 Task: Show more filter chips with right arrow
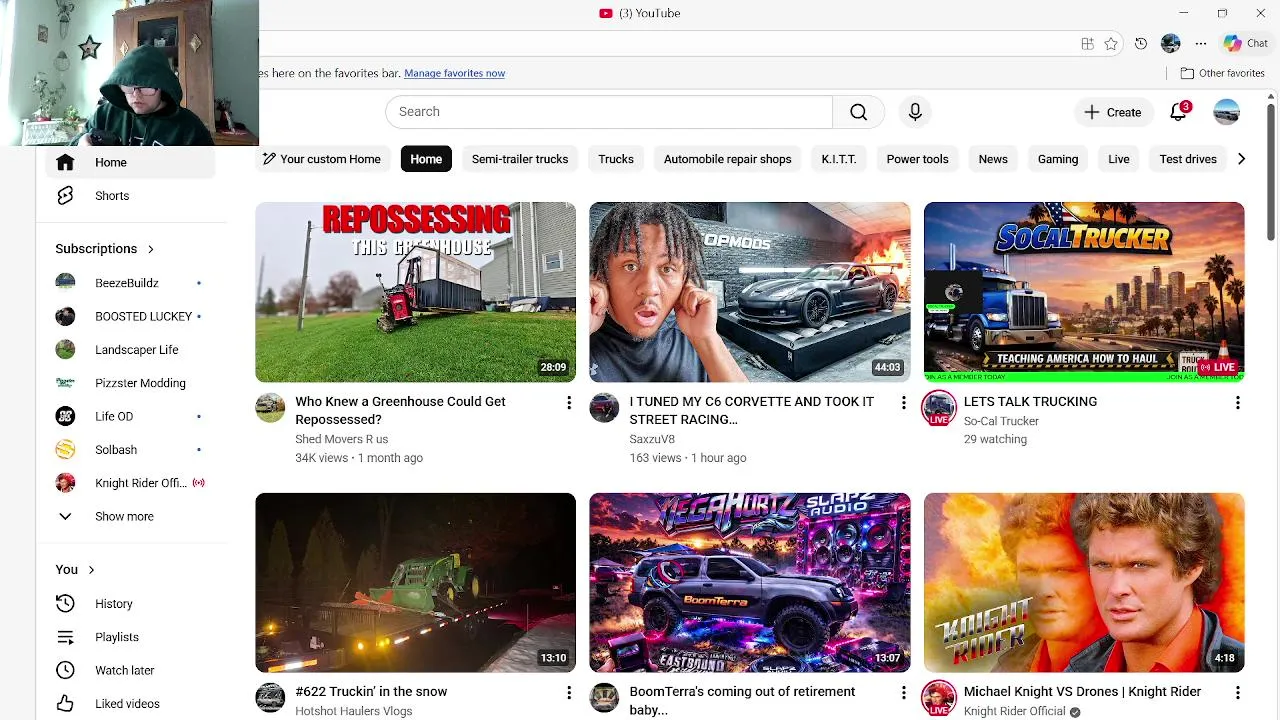pos(1241,159)
